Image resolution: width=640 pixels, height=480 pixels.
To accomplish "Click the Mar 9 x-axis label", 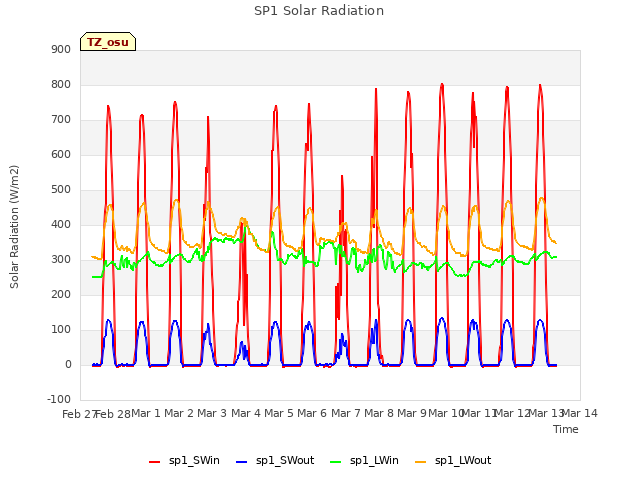I will click(412, 413).
